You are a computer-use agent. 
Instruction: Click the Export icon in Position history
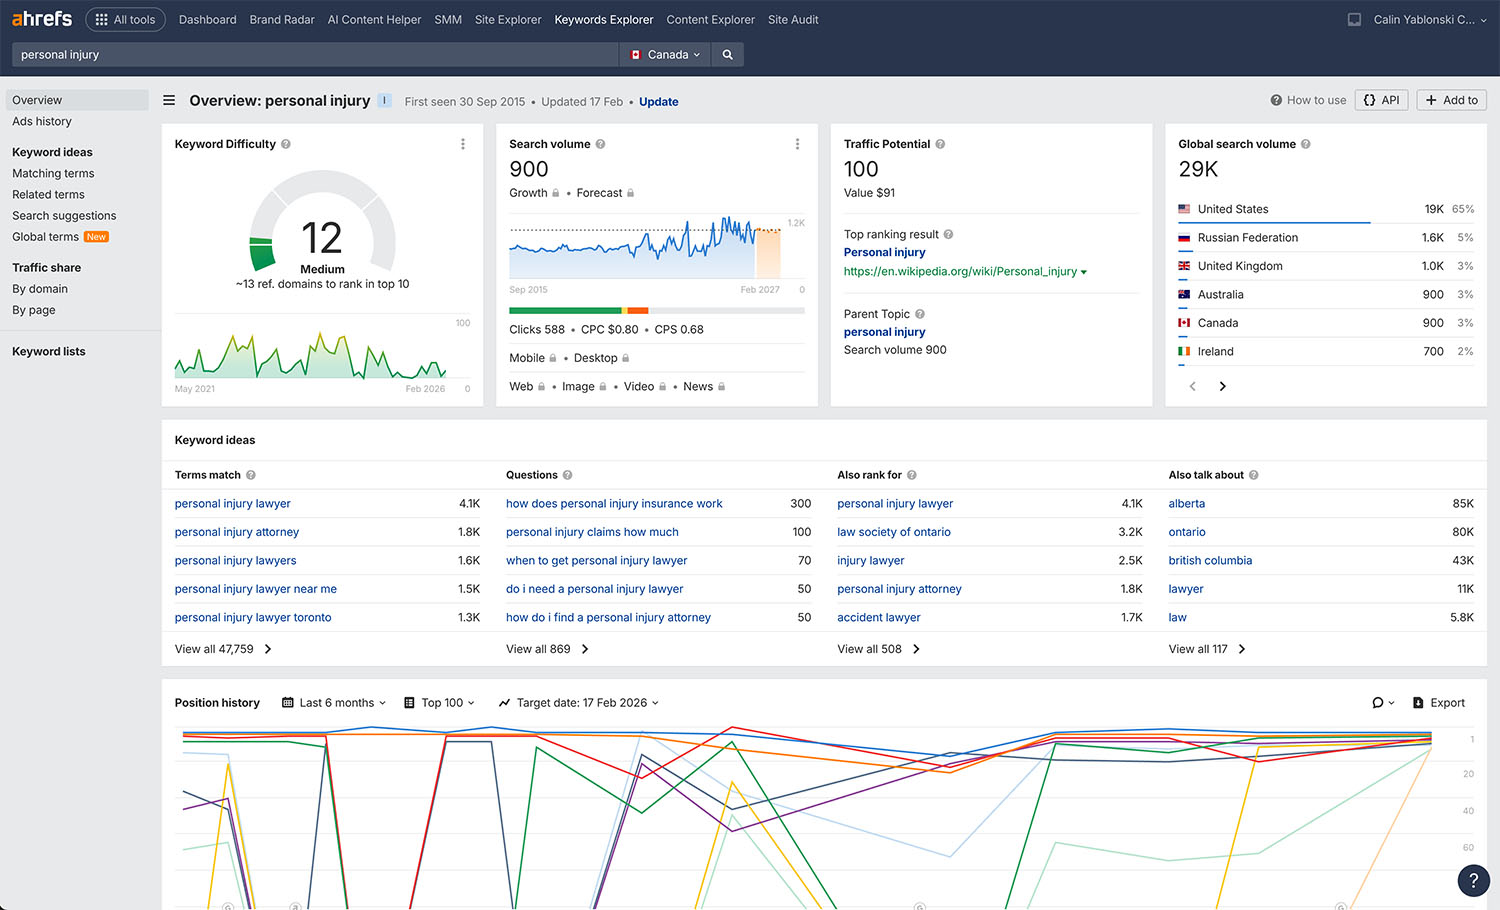click(x=1439, y=702)
